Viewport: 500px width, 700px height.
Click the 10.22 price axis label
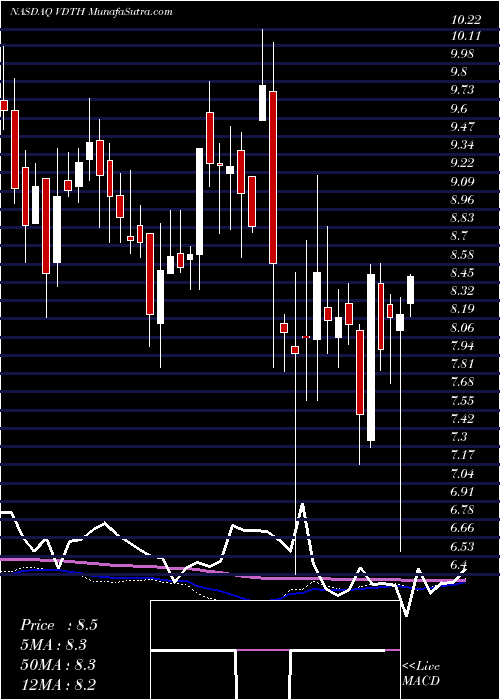[466, 19]
